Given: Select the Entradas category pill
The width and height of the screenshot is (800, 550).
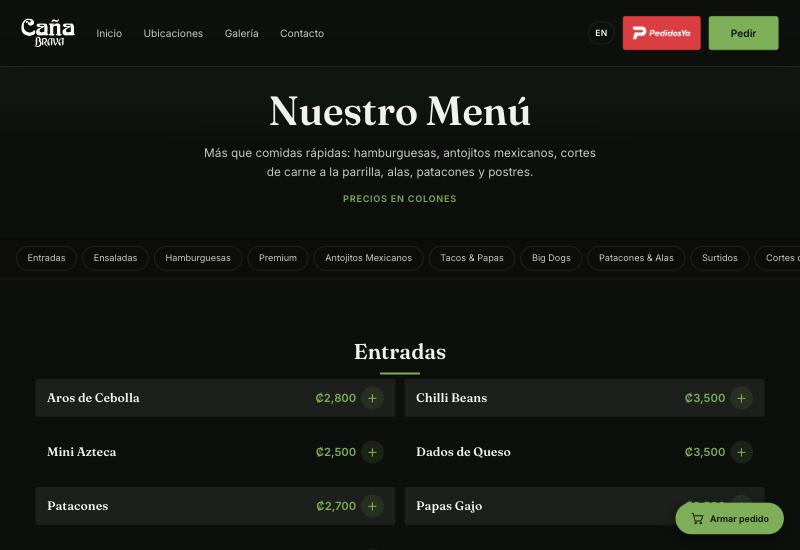Looking at the screenshot, I should point(46,258).
